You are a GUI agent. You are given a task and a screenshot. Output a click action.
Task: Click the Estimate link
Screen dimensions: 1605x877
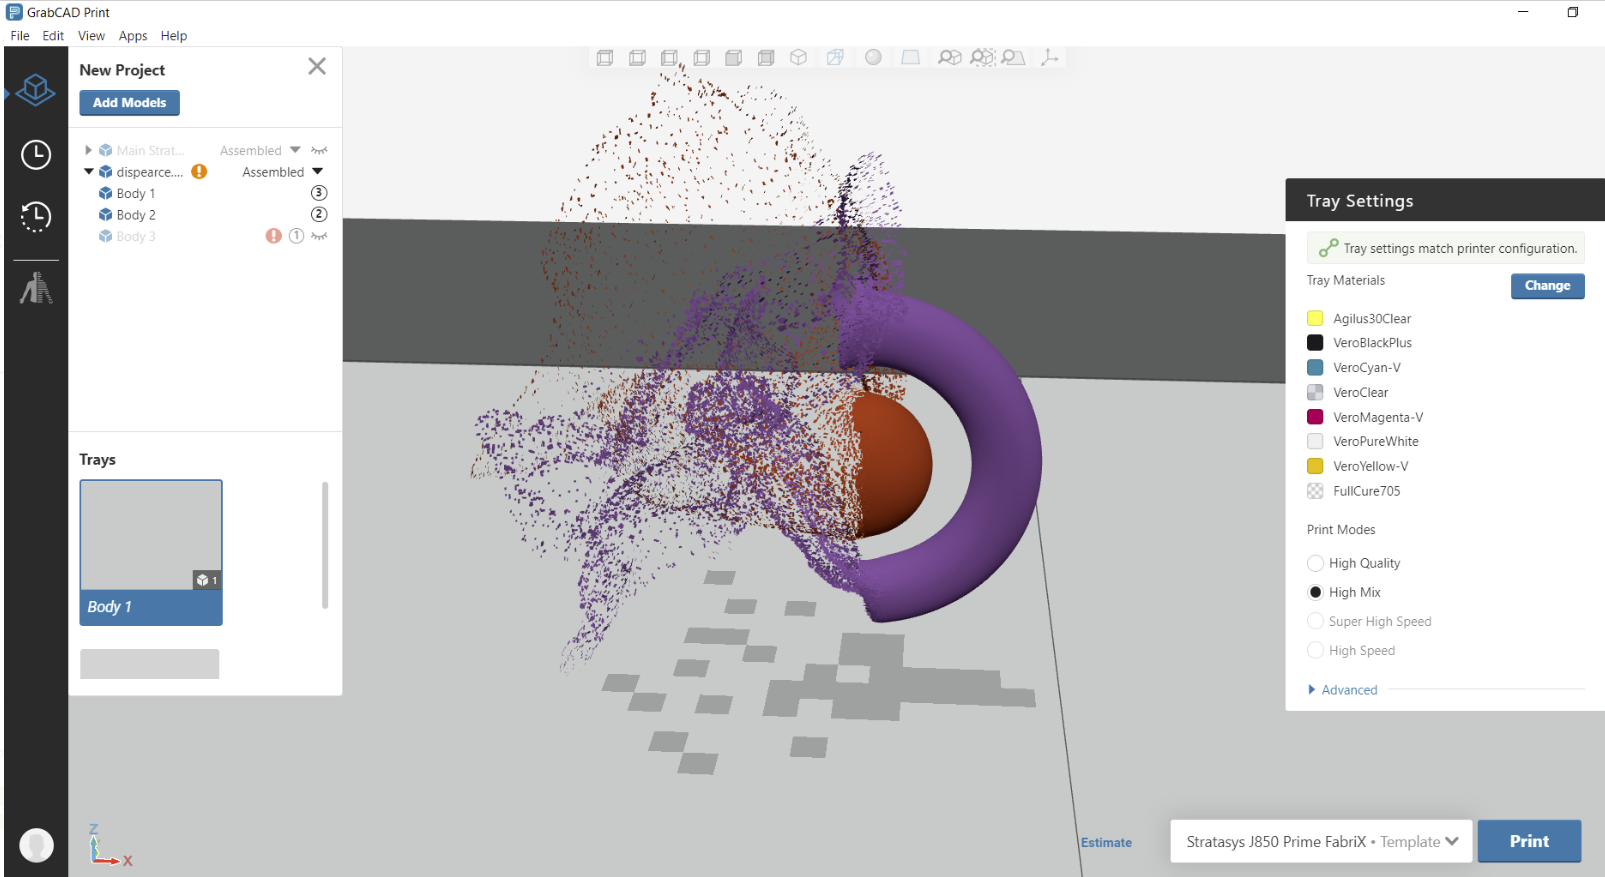(1106, 843)
